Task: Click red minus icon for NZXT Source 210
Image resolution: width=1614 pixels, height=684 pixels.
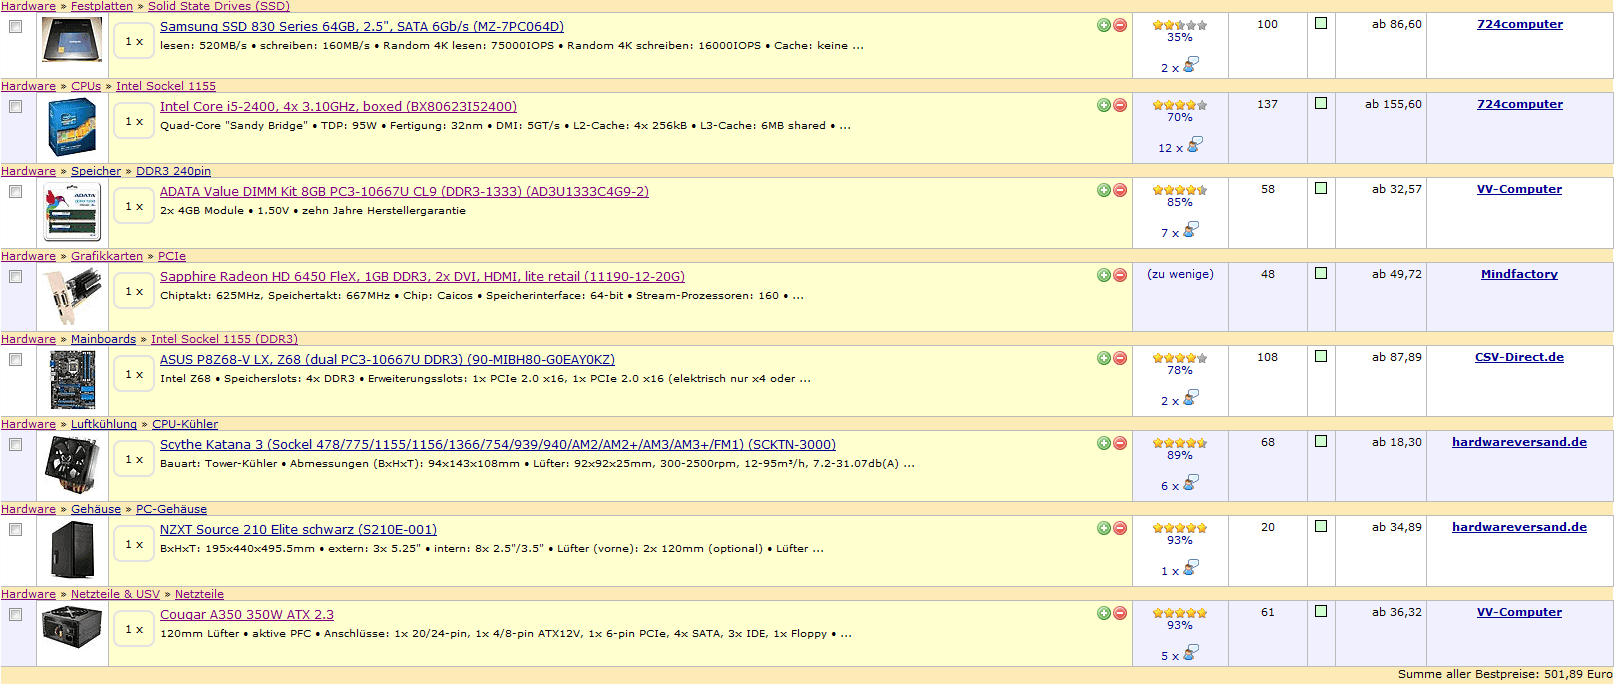Action: [1120, 528]
